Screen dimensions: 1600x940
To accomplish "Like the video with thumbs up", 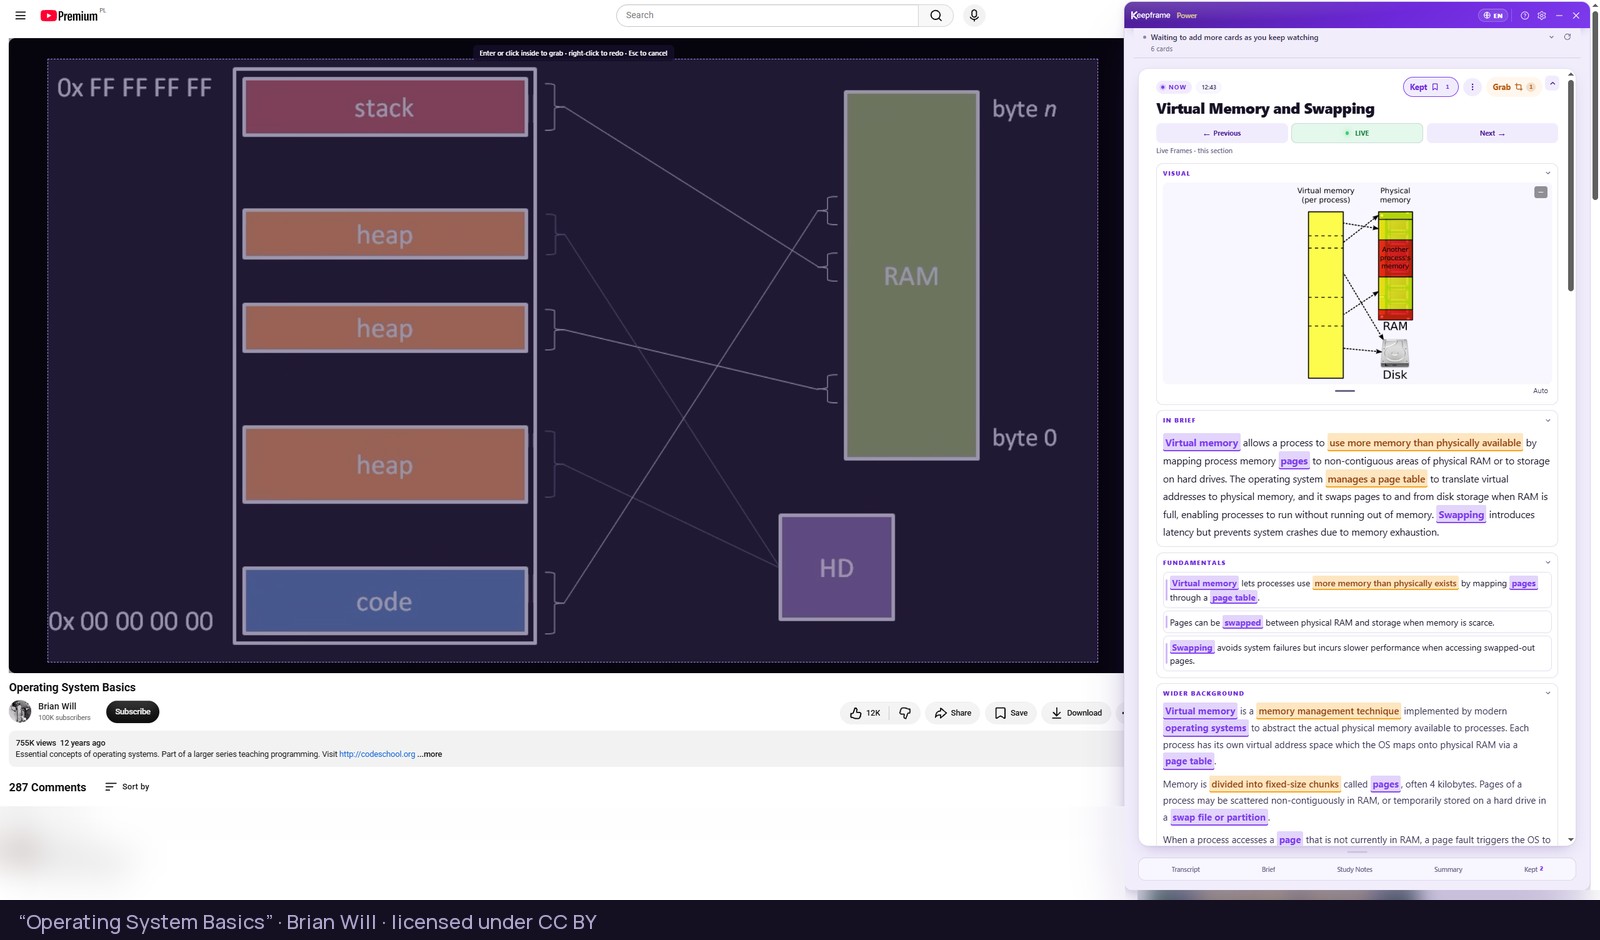I will [865, 713].
